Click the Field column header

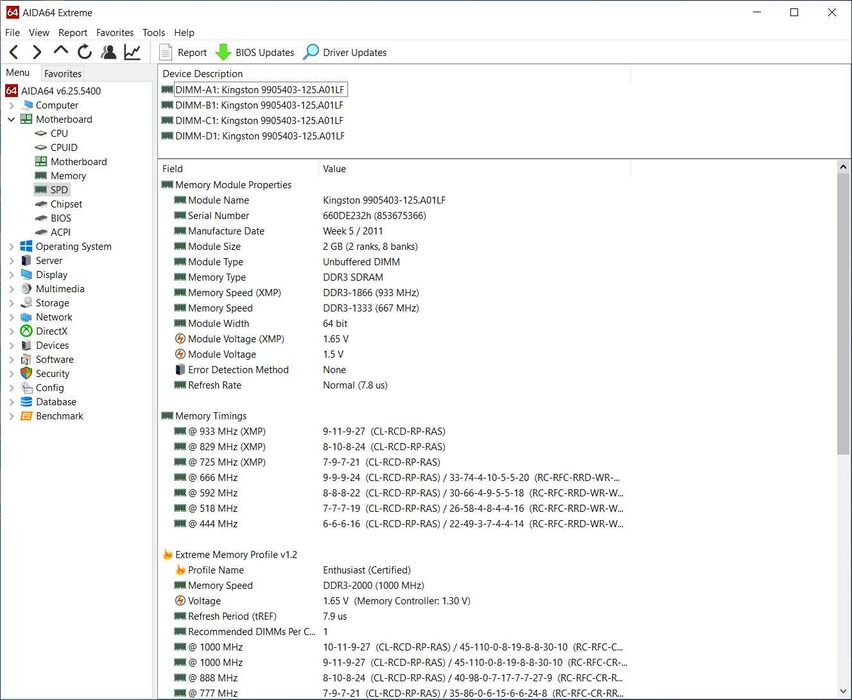click(238, 169)
